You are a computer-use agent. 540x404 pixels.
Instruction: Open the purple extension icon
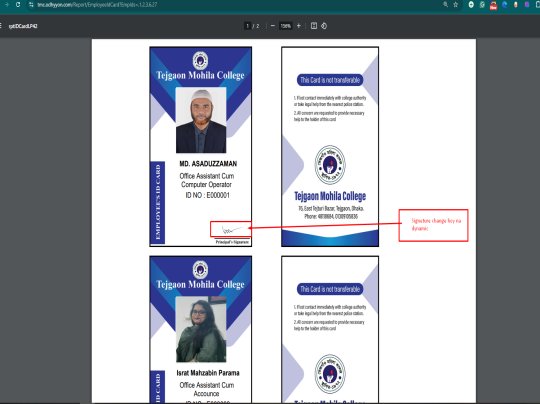[x=527, y=4]
